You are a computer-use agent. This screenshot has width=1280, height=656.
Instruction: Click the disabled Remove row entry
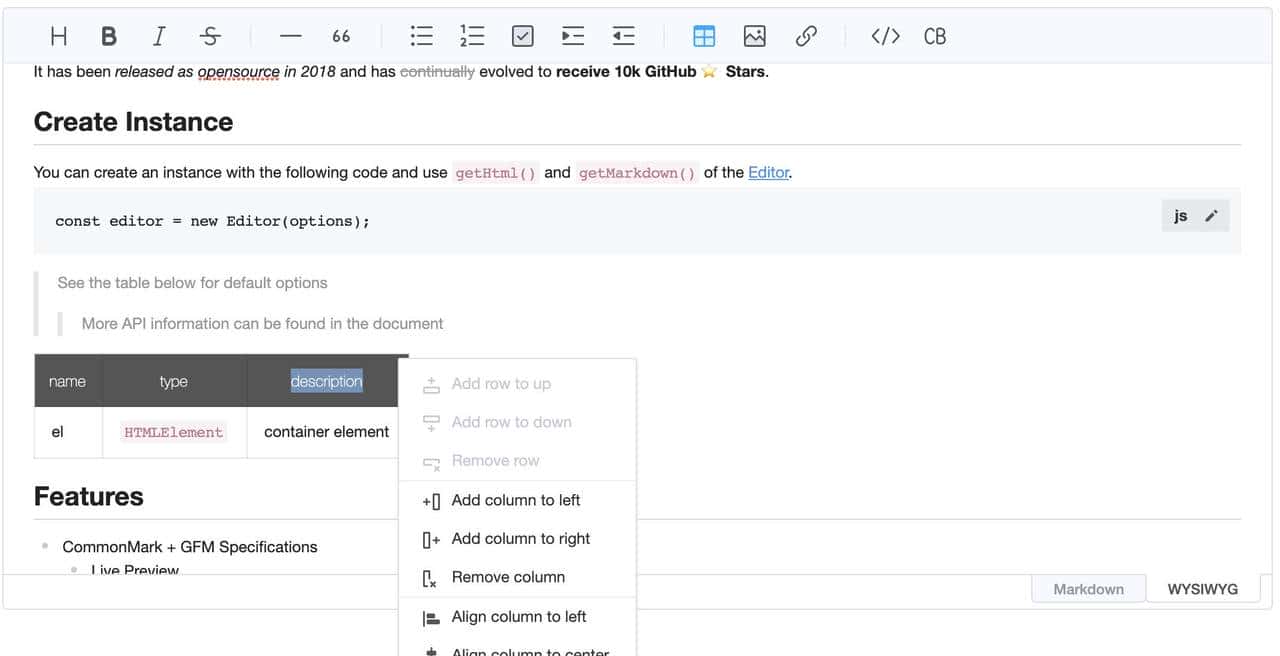point(517,461)
